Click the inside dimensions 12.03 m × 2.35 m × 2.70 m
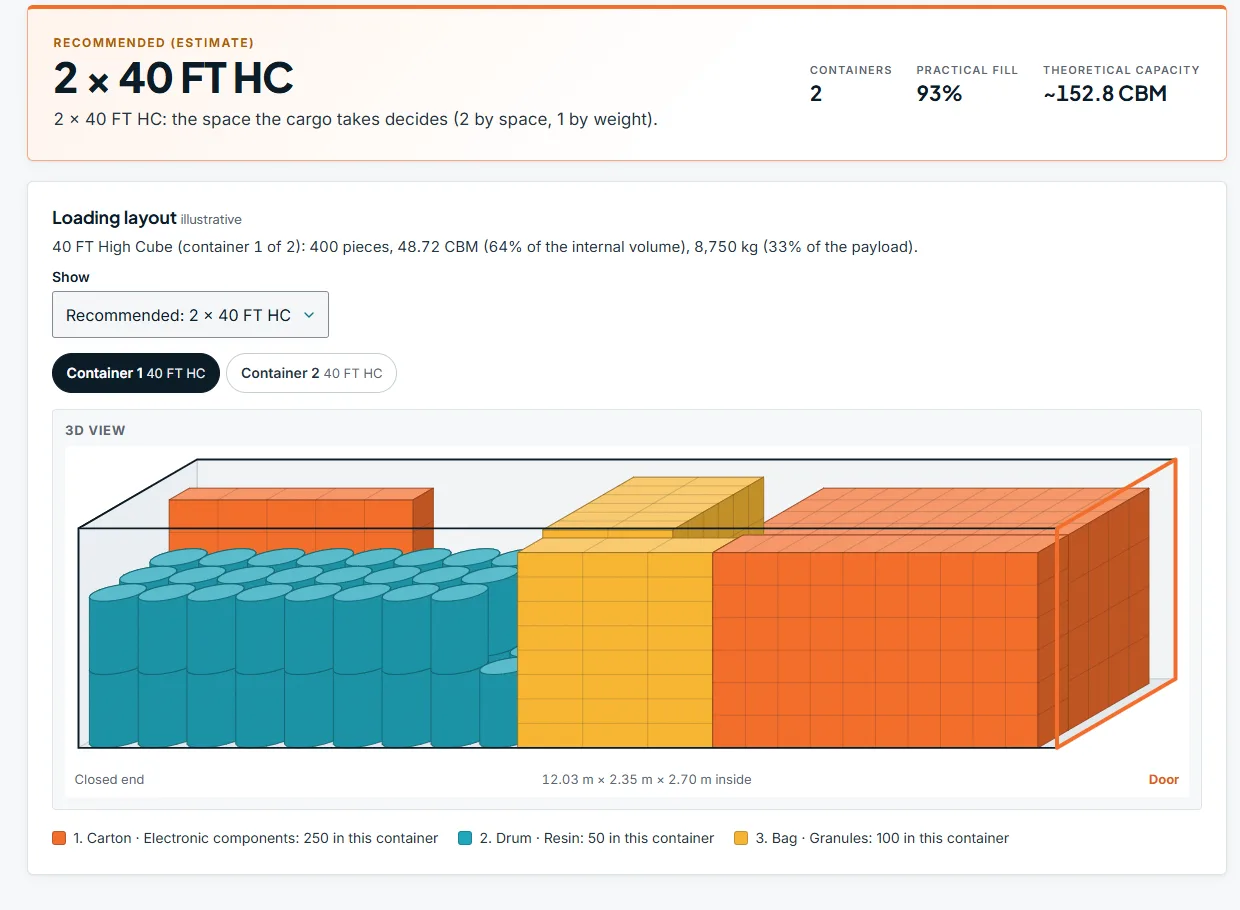The image size is (1240, 910). 646,779
